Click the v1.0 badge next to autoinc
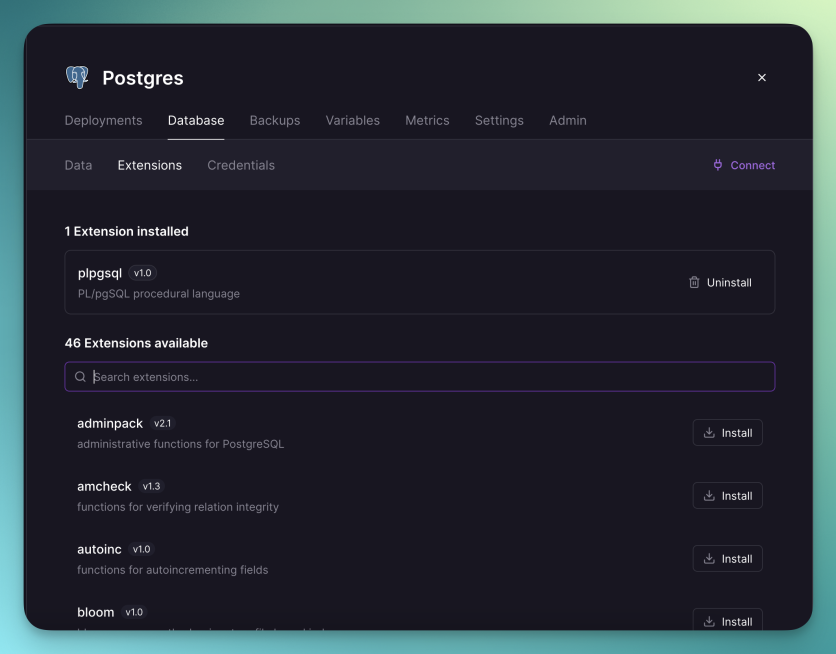This screenshot has width=836, height=654. (141, 549)
